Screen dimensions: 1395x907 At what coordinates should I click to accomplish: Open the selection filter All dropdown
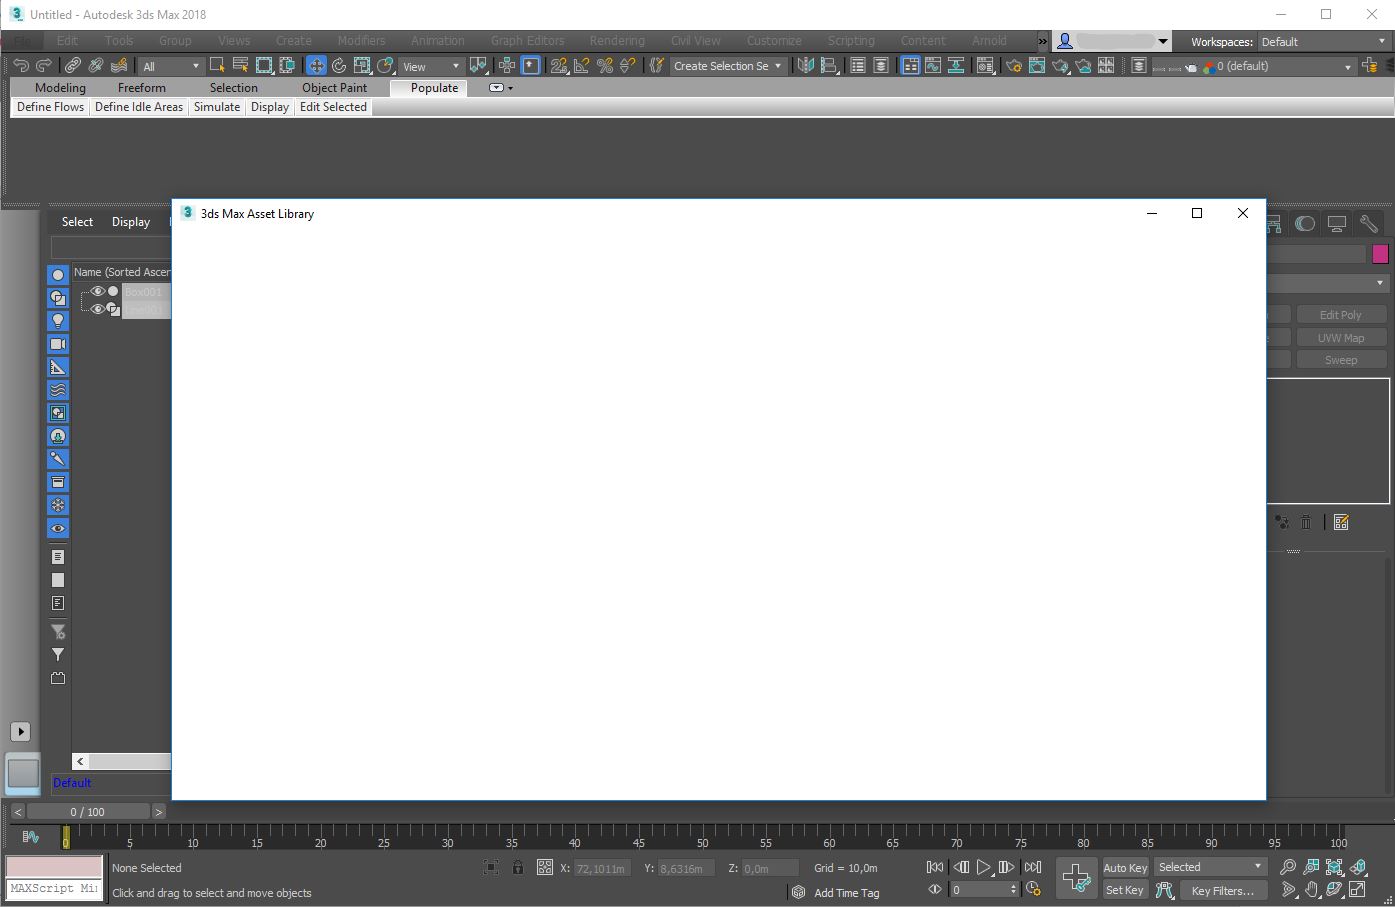point(168,65)
